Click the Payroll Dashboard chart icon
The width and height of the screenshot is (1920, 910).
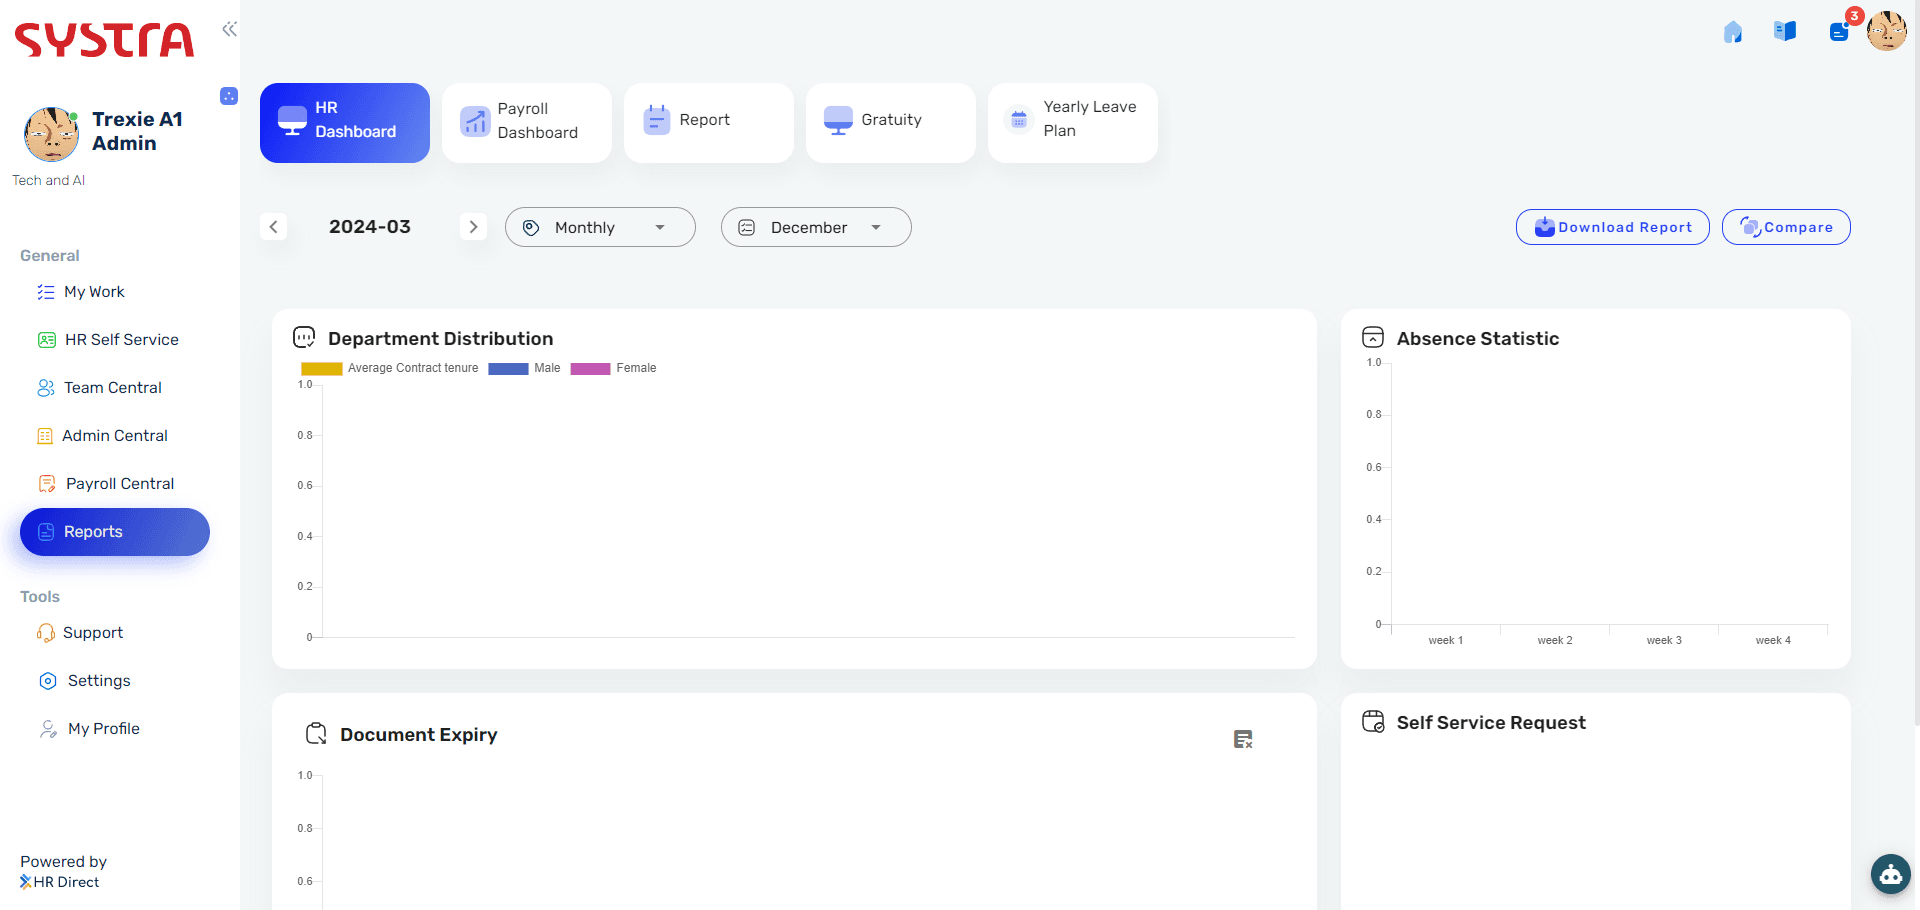click(x=475, y=122)
